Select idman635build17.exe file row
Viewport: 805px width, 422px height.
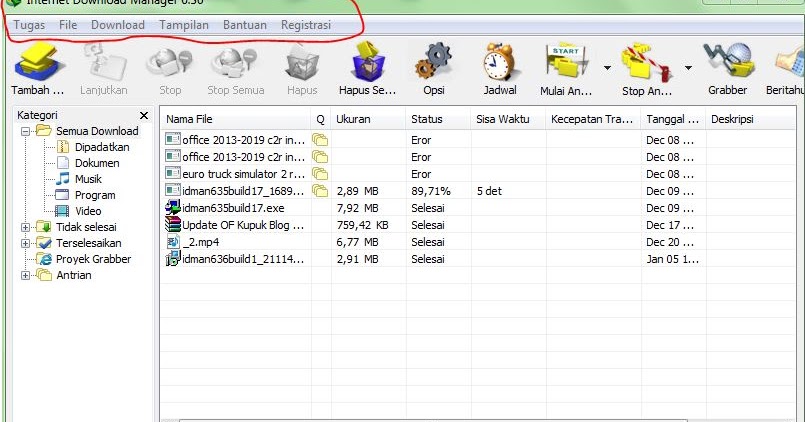(477, 208)
